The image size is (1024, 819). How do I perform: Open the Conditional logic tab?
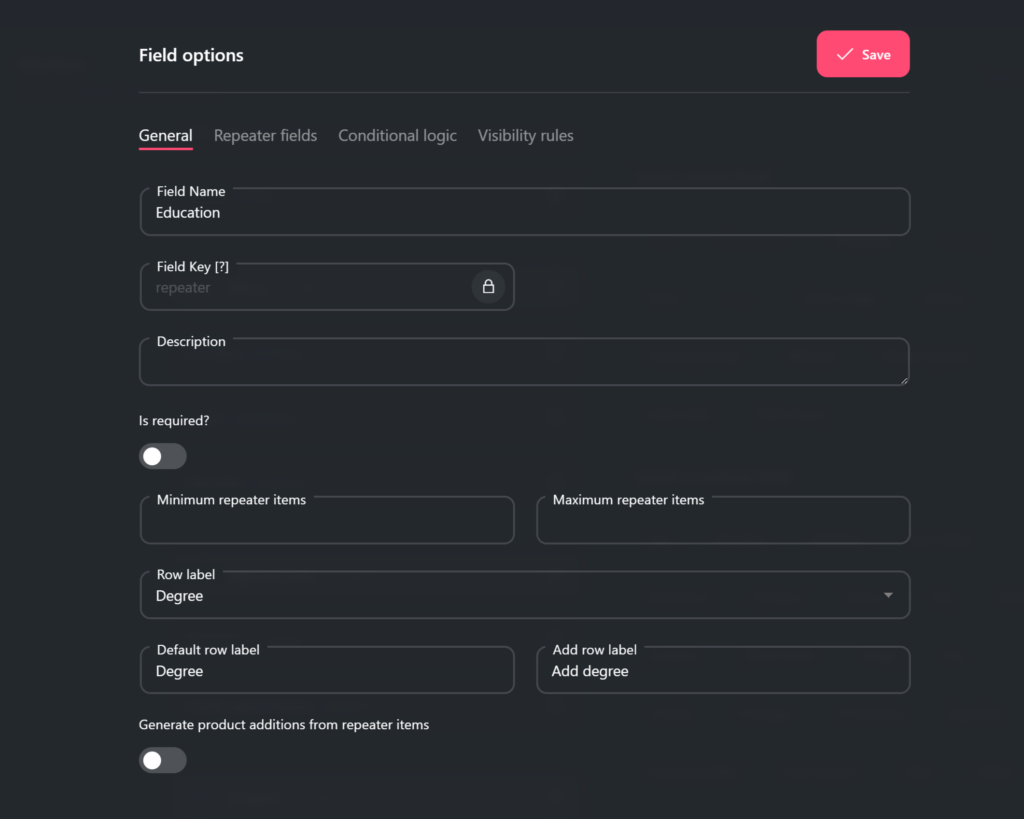pos(397,136)
